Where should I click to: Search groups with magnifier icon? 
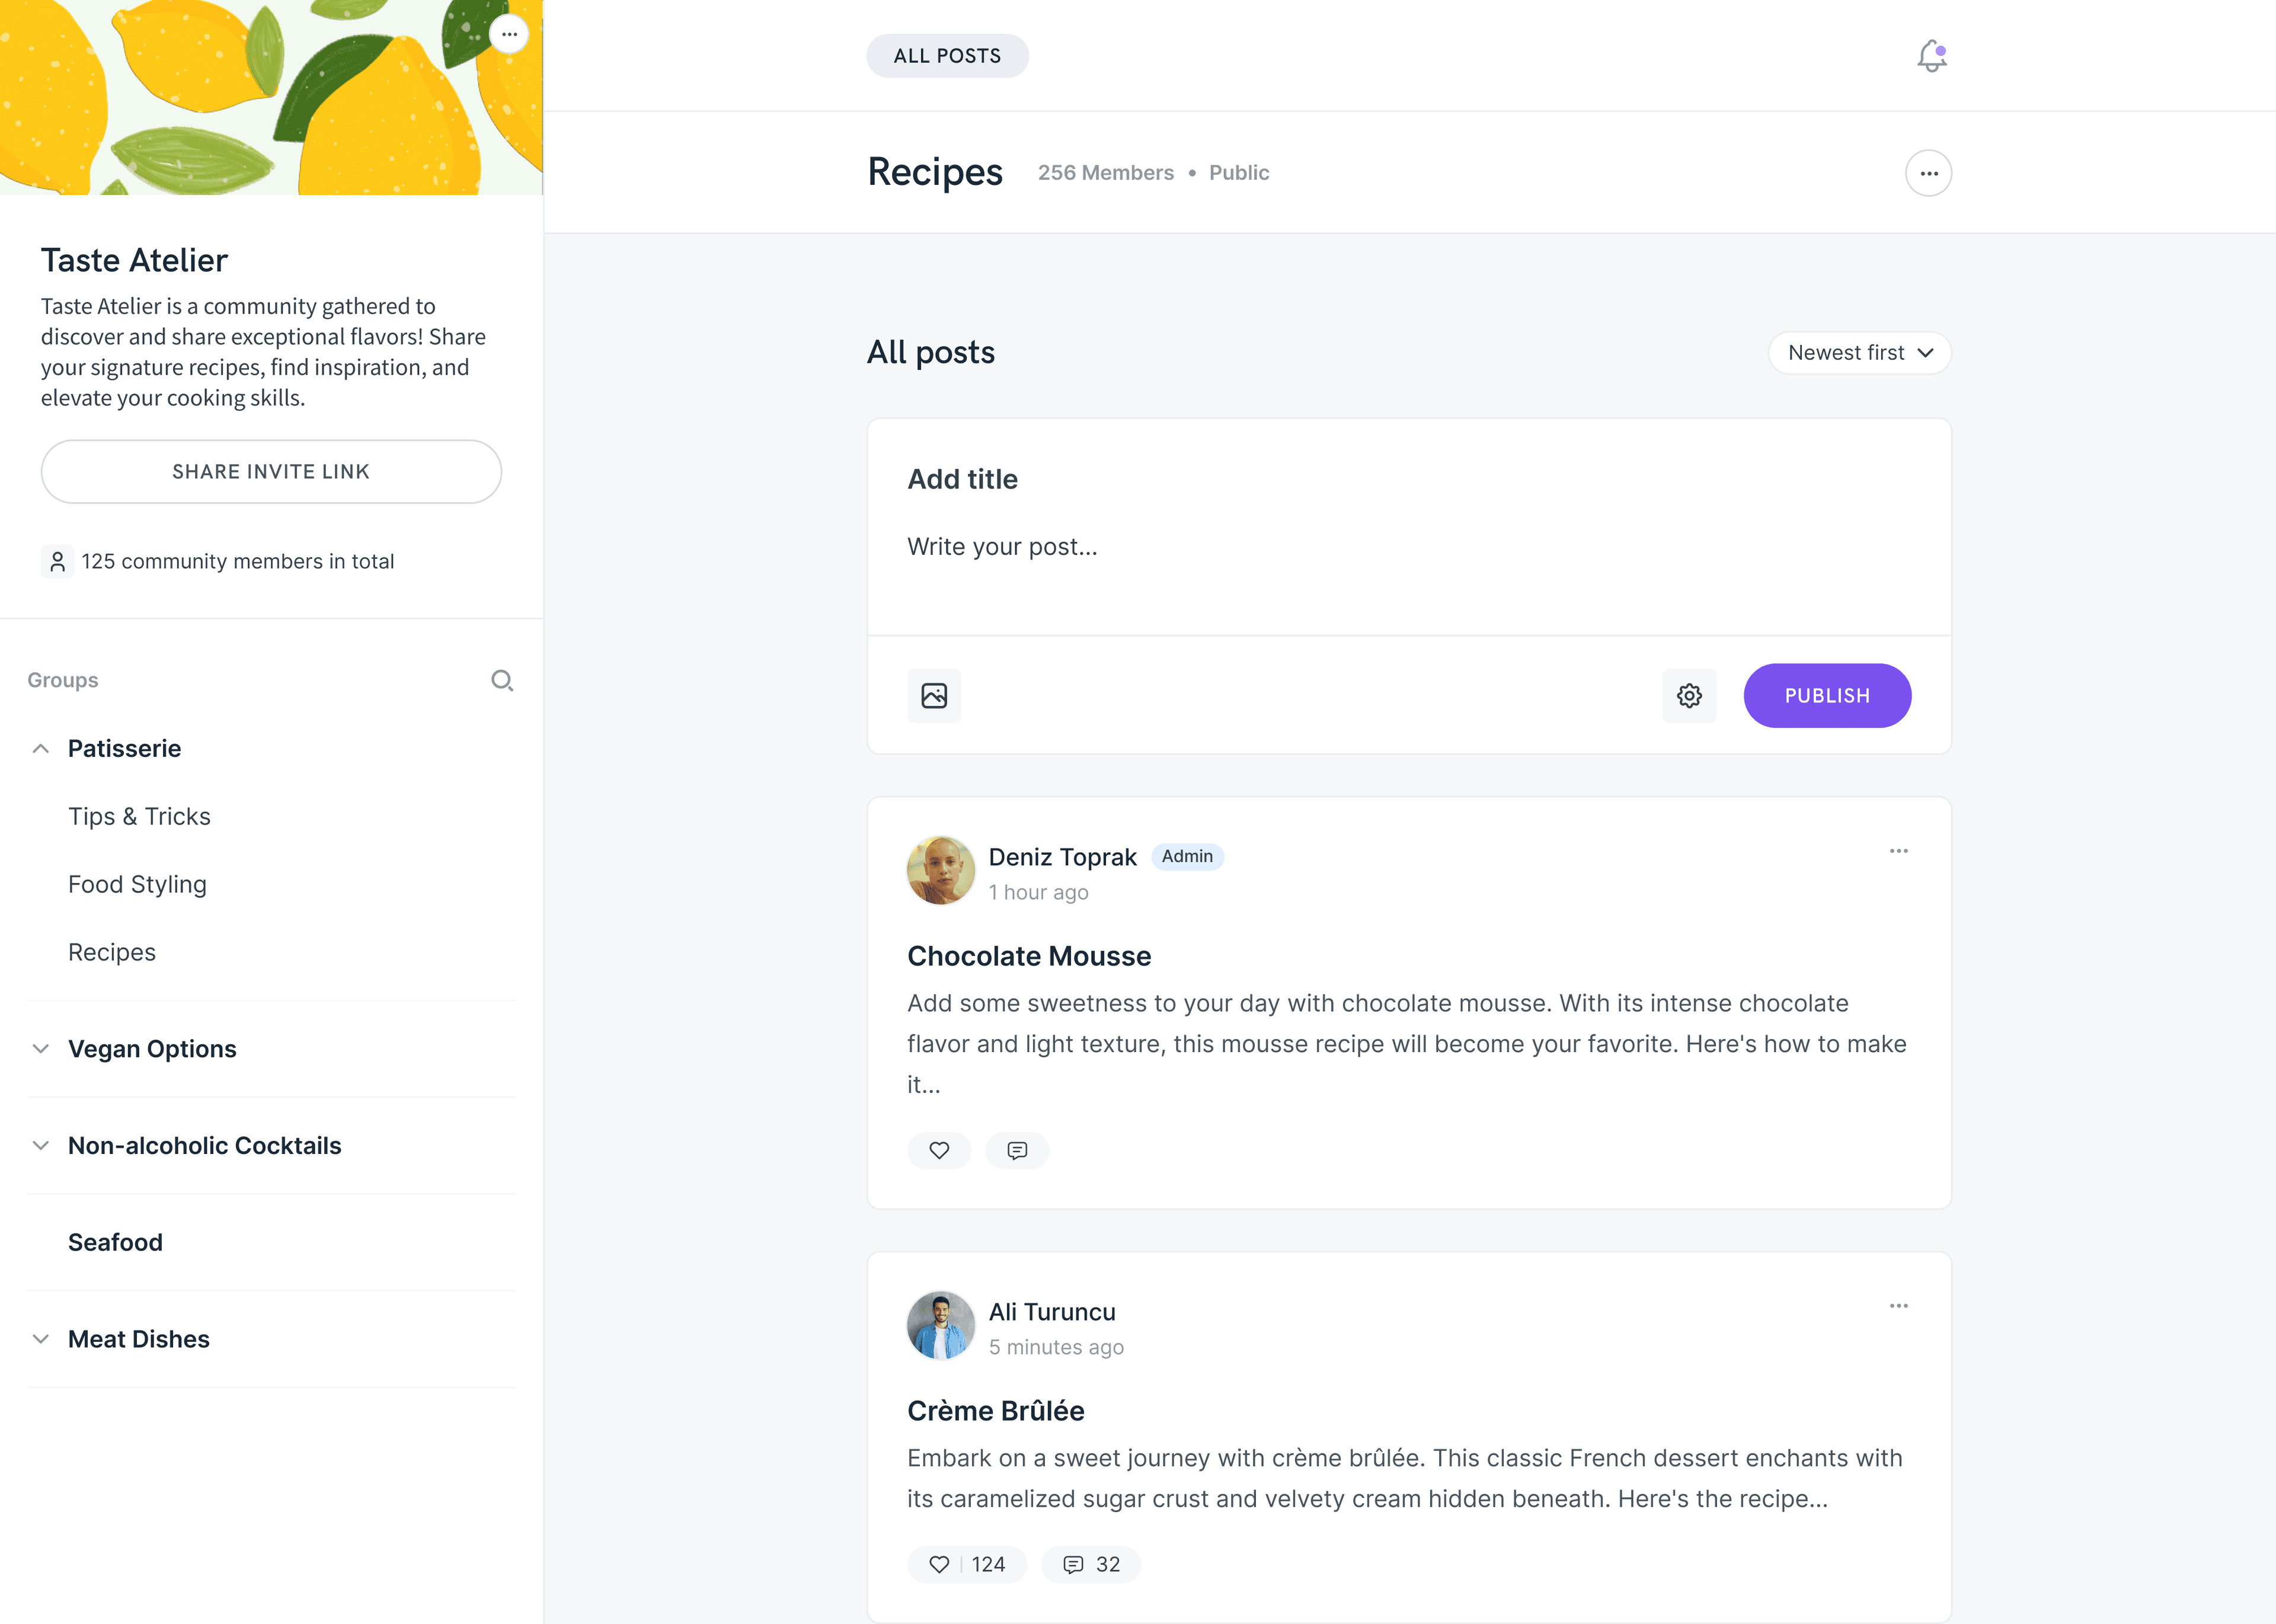pos(502,681)
